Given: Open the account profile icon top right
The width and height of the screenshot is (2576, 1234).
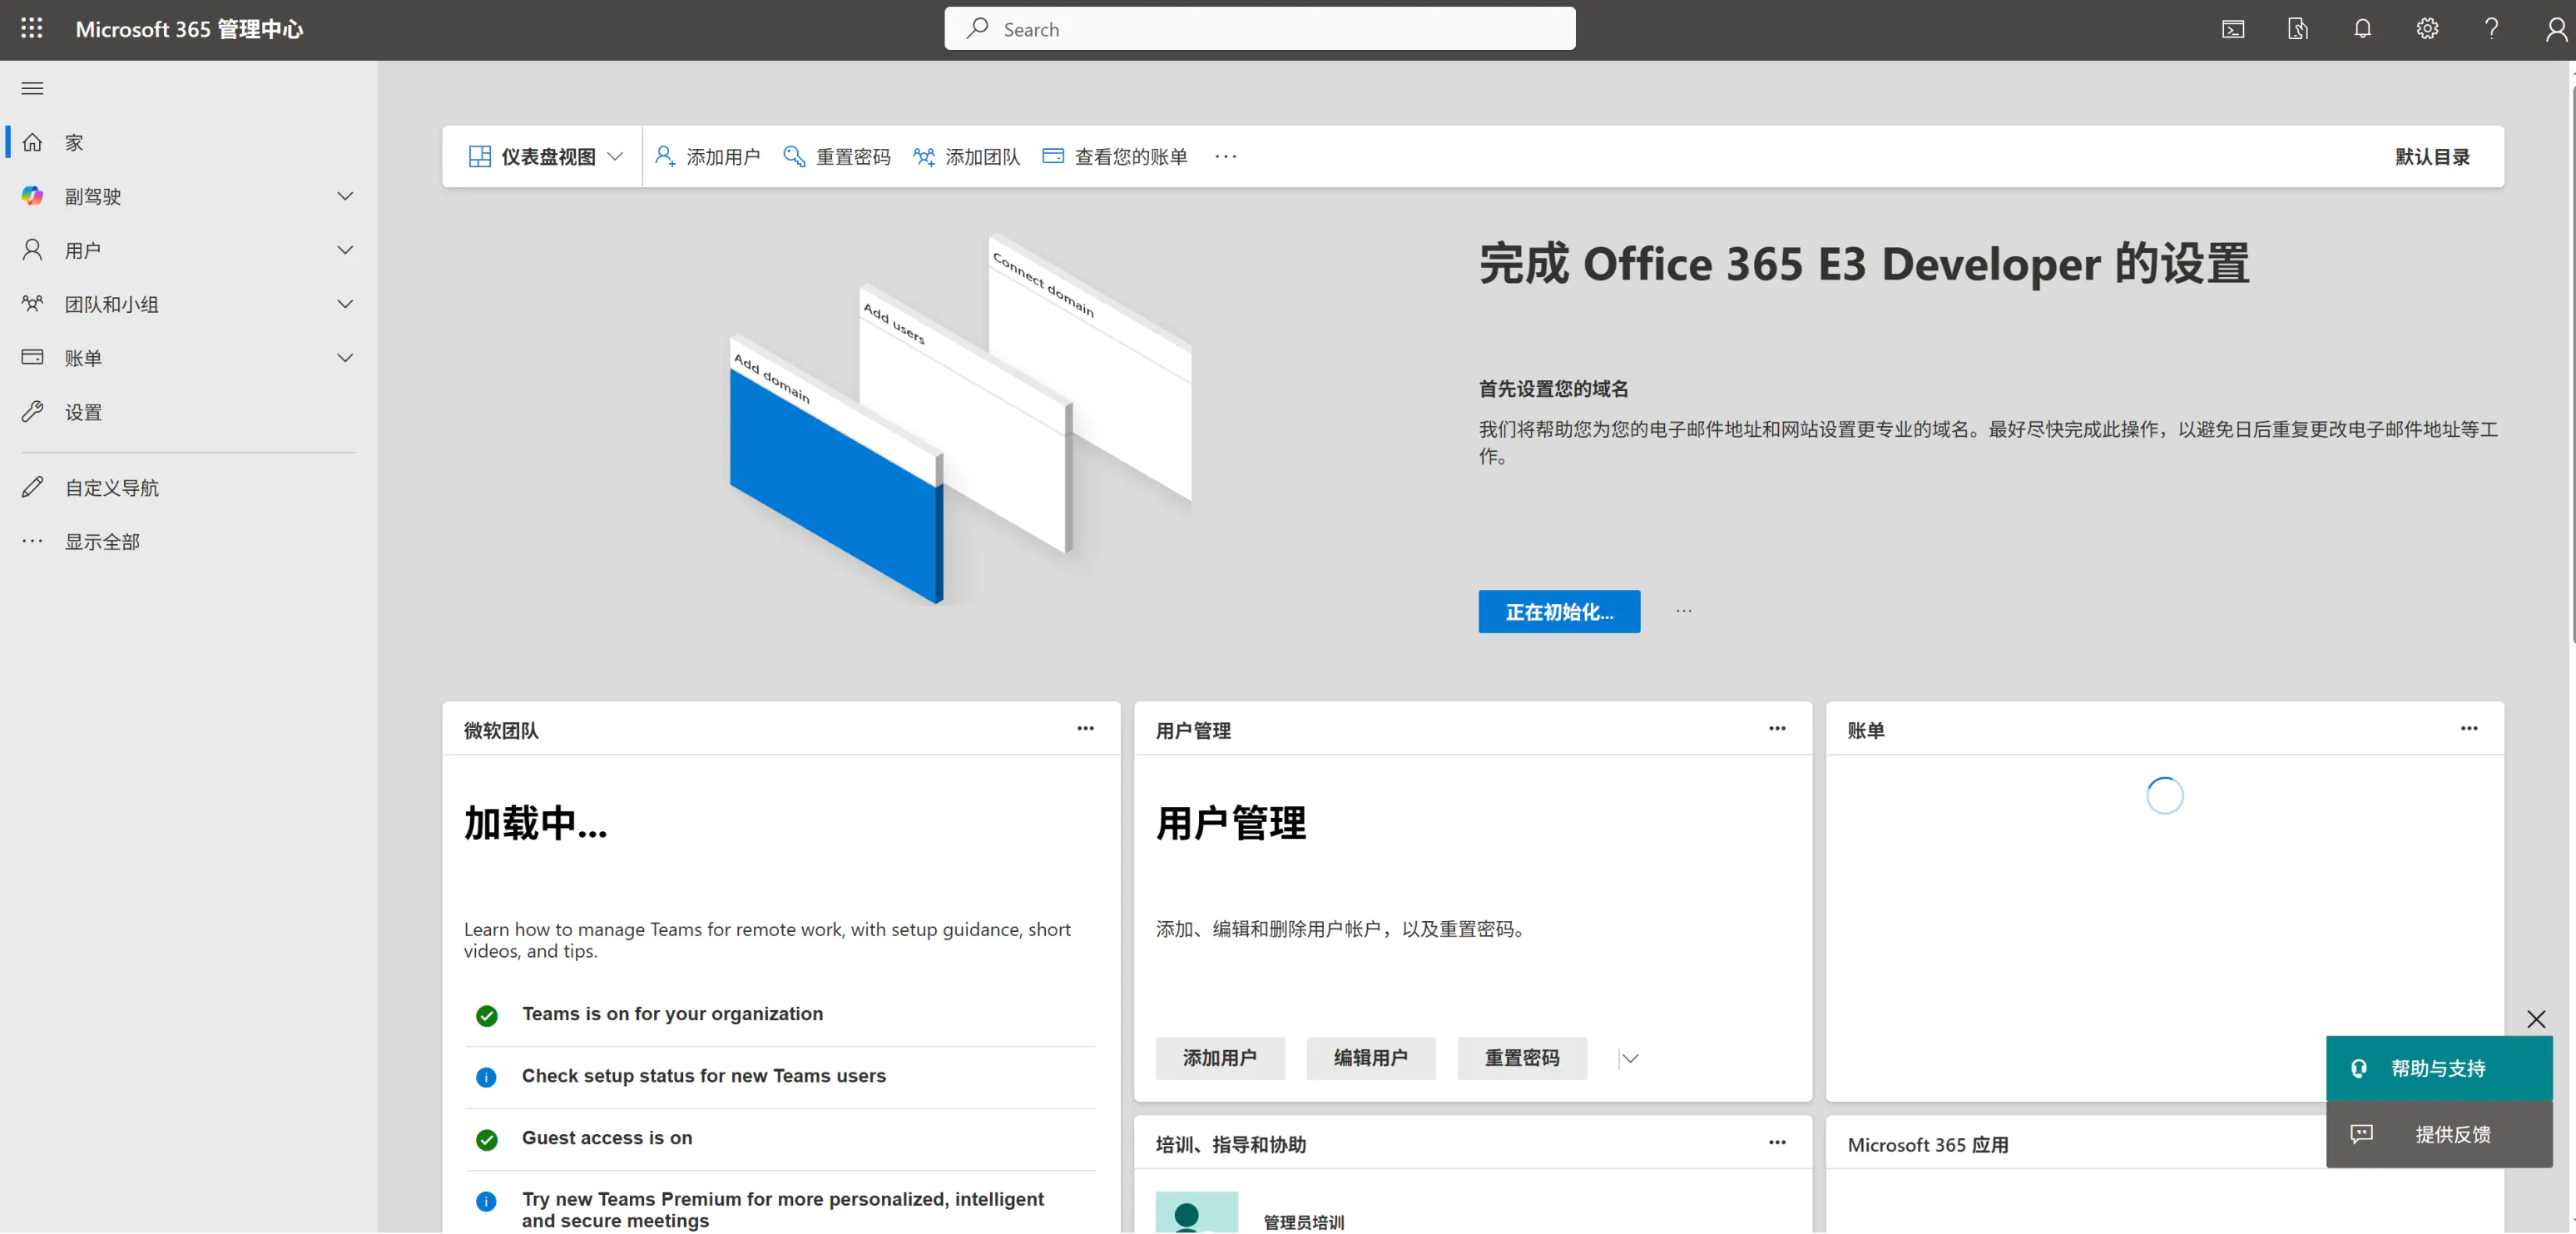Looking at the screenshot, I should [2556, 29].
